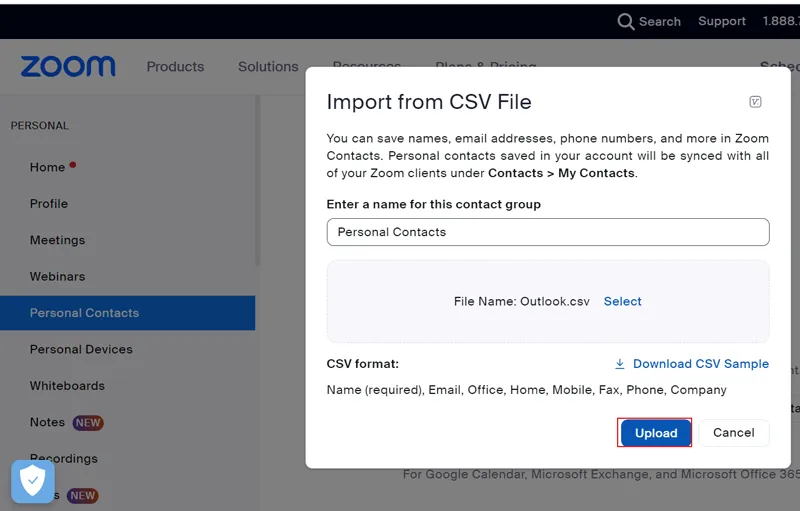Open Webinars in sidebar
The image size is (800, 511).
tap(57, 276)
